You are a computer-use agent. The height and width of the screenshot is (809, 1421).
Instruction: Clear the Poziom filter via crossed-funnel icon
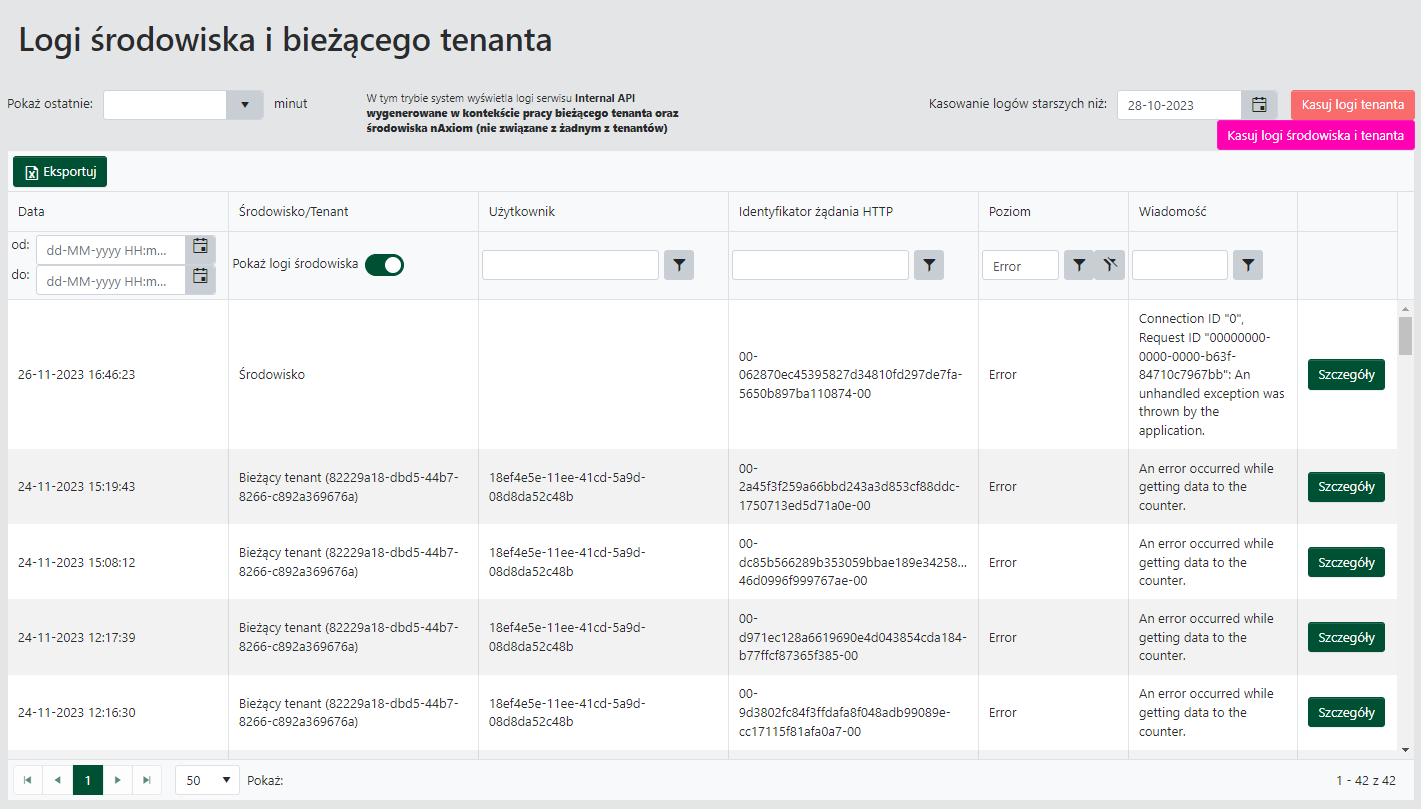tap(1108, 265)
